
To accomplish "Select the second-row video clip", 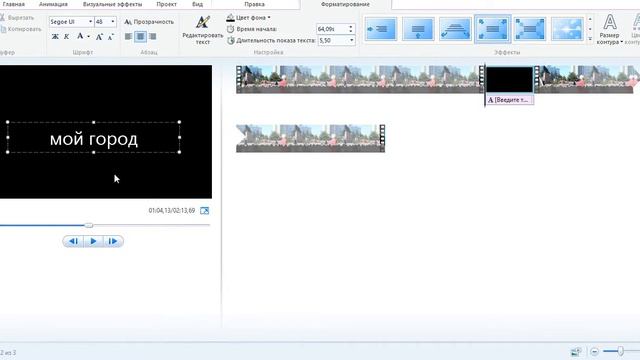I will pos(310,138).
